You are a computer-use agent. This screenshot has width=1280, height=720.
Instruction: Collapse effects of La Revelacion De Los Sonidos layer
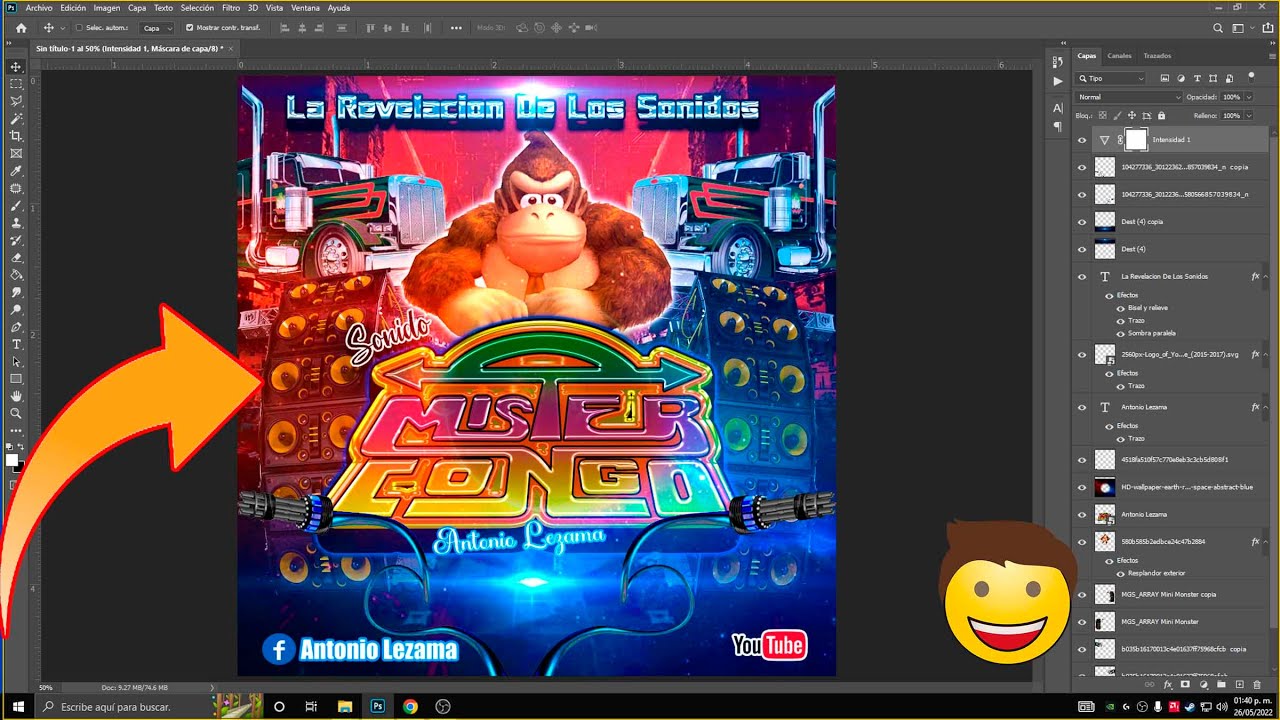1265,276
